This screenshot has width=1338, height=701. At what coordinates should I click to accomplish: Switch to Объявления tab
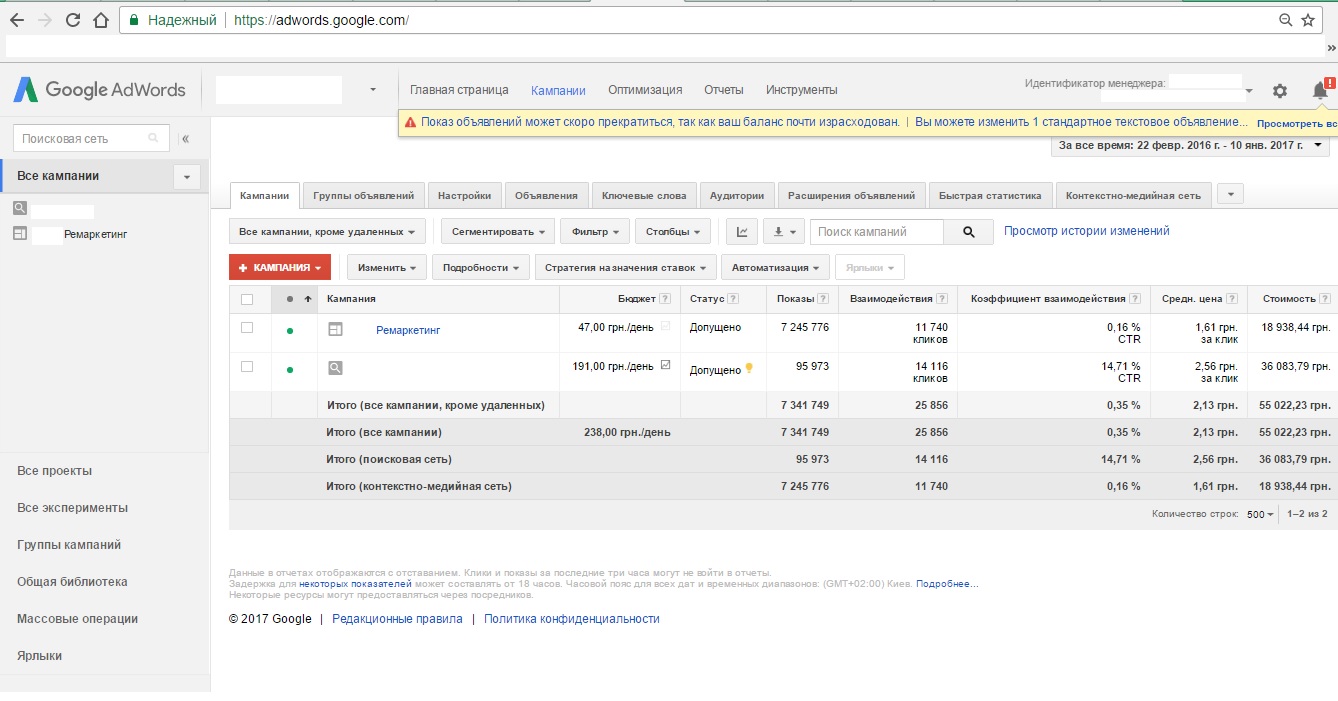click(x=546, y=196)
